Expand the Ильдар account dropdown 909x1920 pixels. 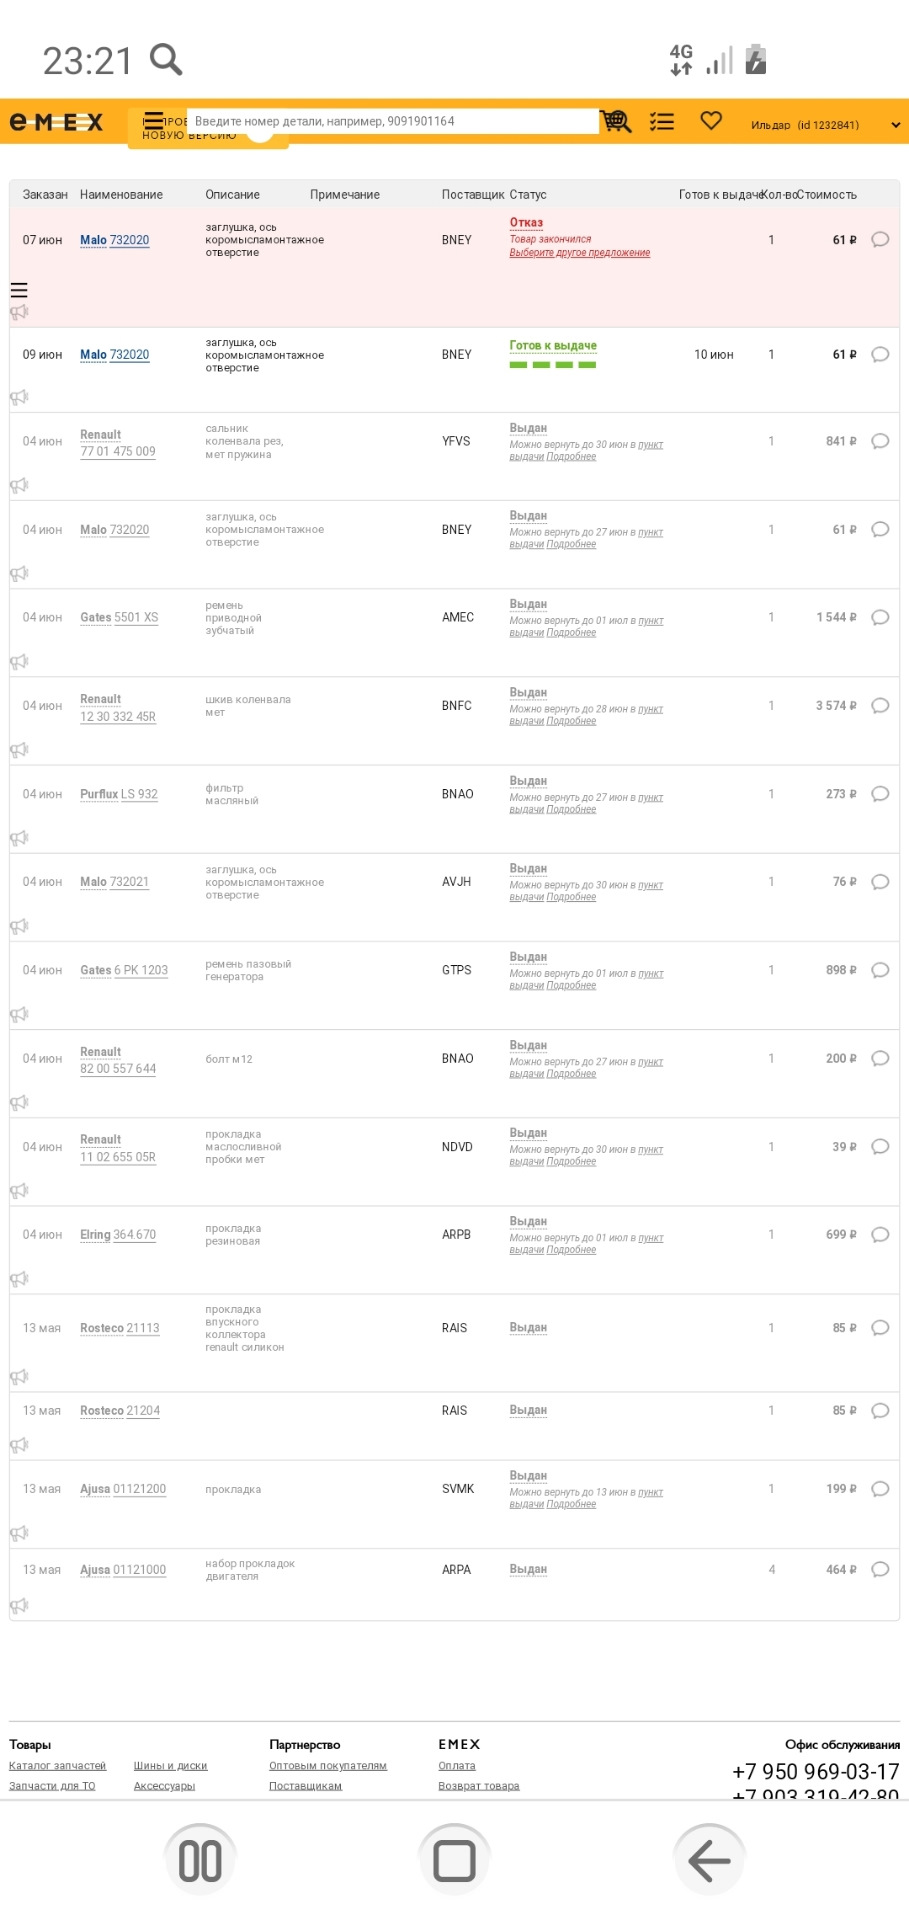point(895,125)
